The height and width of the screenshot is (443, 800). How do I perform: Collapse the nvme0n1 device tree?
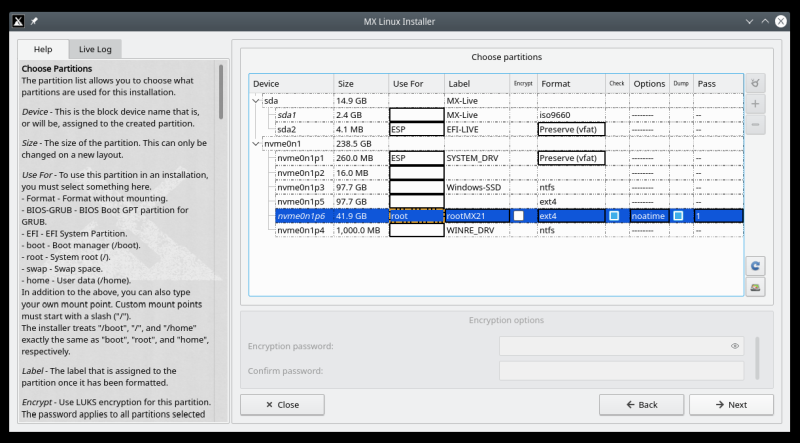tap(256, 144)
